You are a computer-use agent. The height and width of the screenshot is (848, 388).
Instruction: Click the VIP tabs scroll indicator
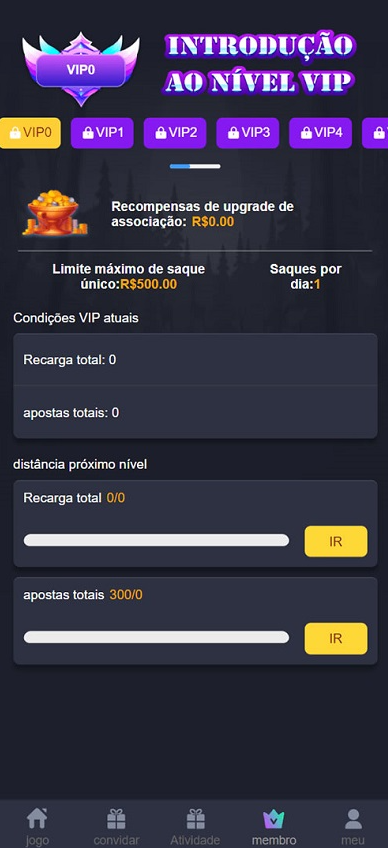(x=195, y=167)
